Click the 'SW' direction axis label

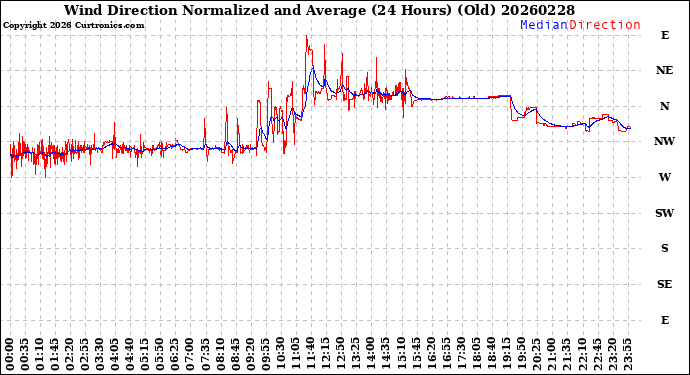(664, 213)
